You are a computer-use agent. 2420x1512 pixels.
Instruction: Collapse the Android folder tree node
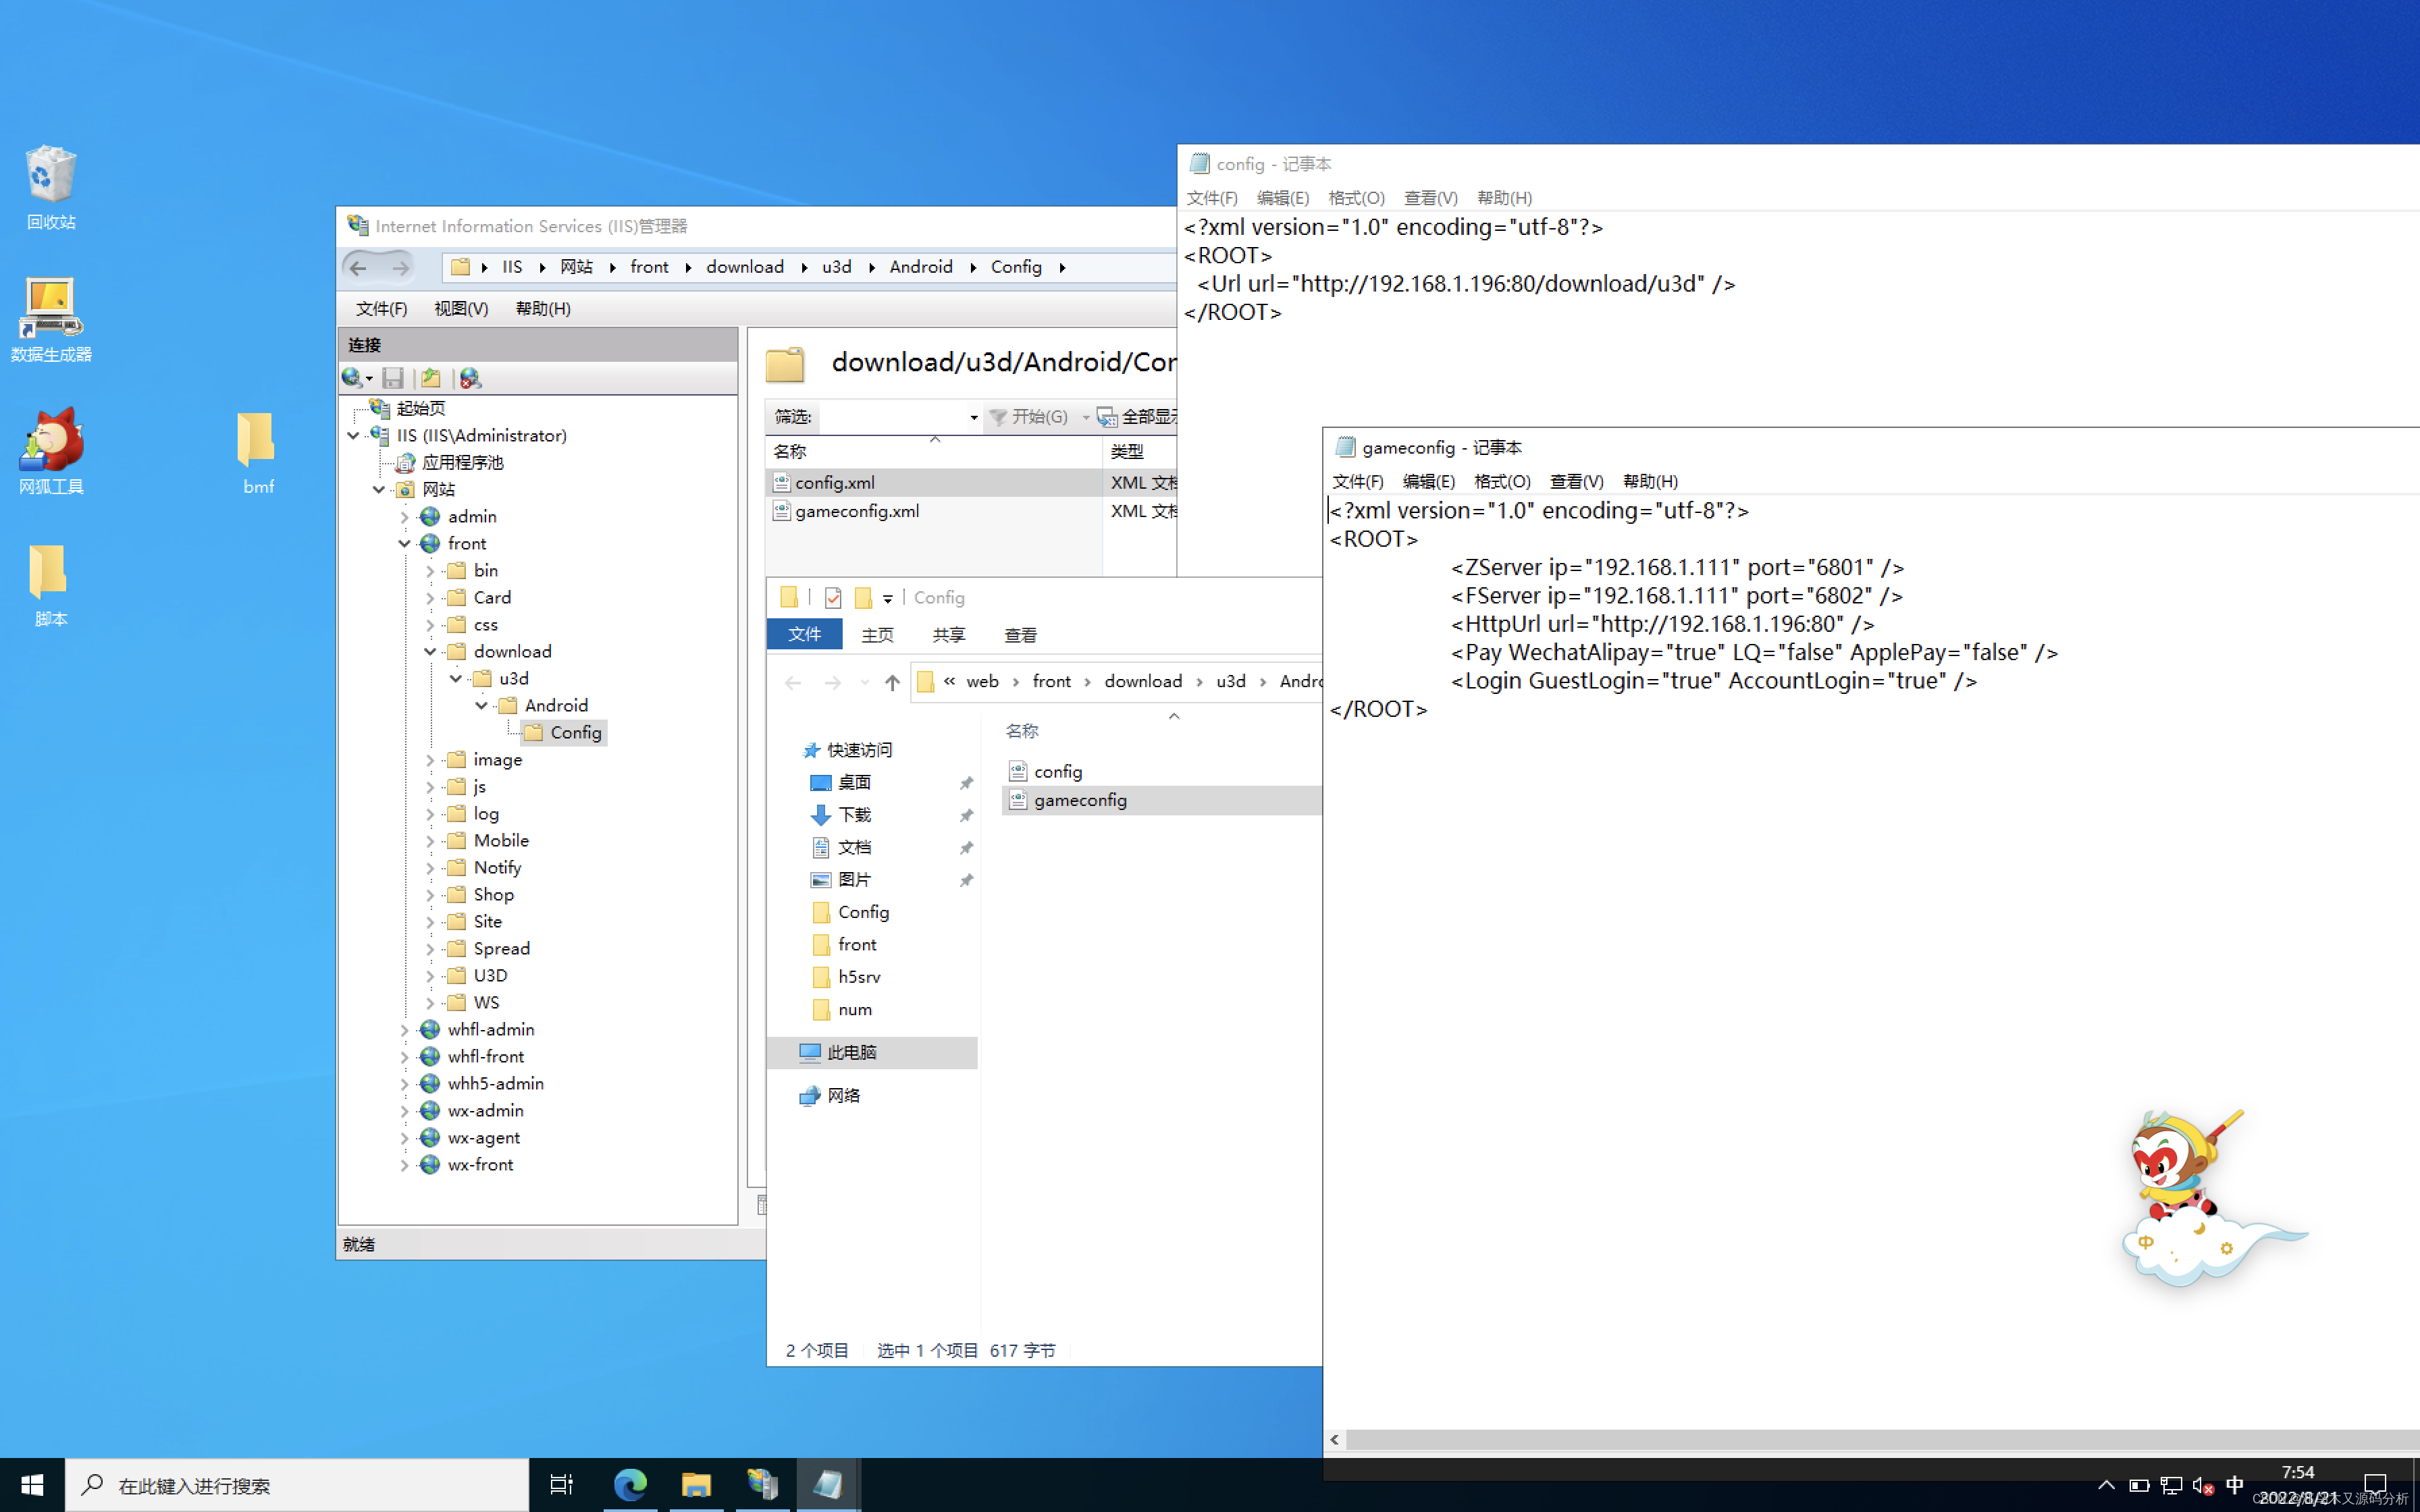click(x=482, y=705)
